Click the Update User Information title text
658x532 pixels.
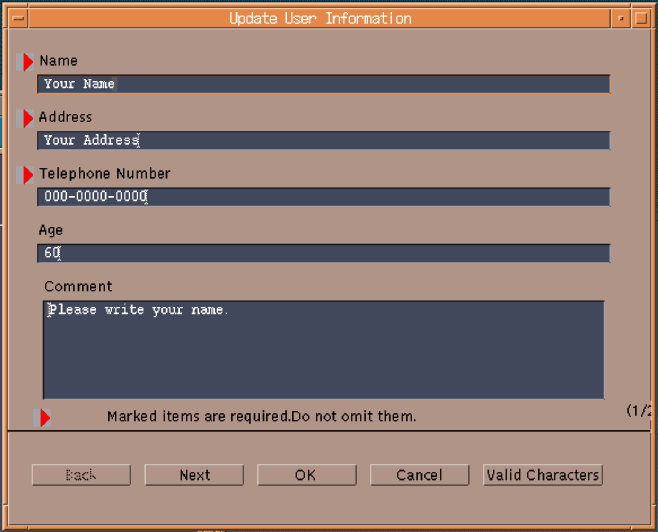(320, 18)
